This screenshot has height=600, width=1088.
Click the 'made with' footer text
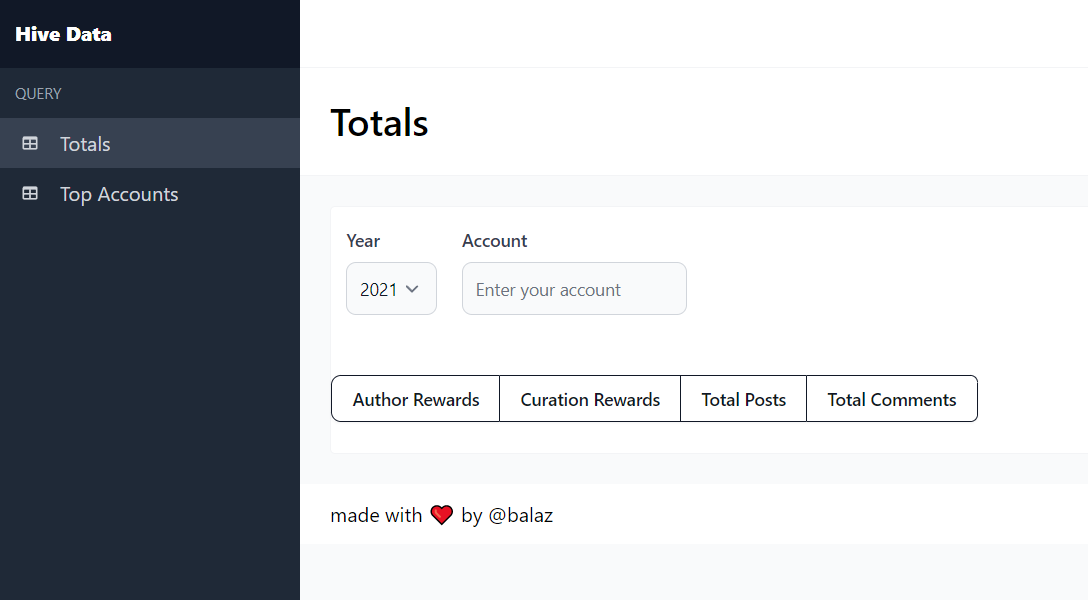pos(376,515)
